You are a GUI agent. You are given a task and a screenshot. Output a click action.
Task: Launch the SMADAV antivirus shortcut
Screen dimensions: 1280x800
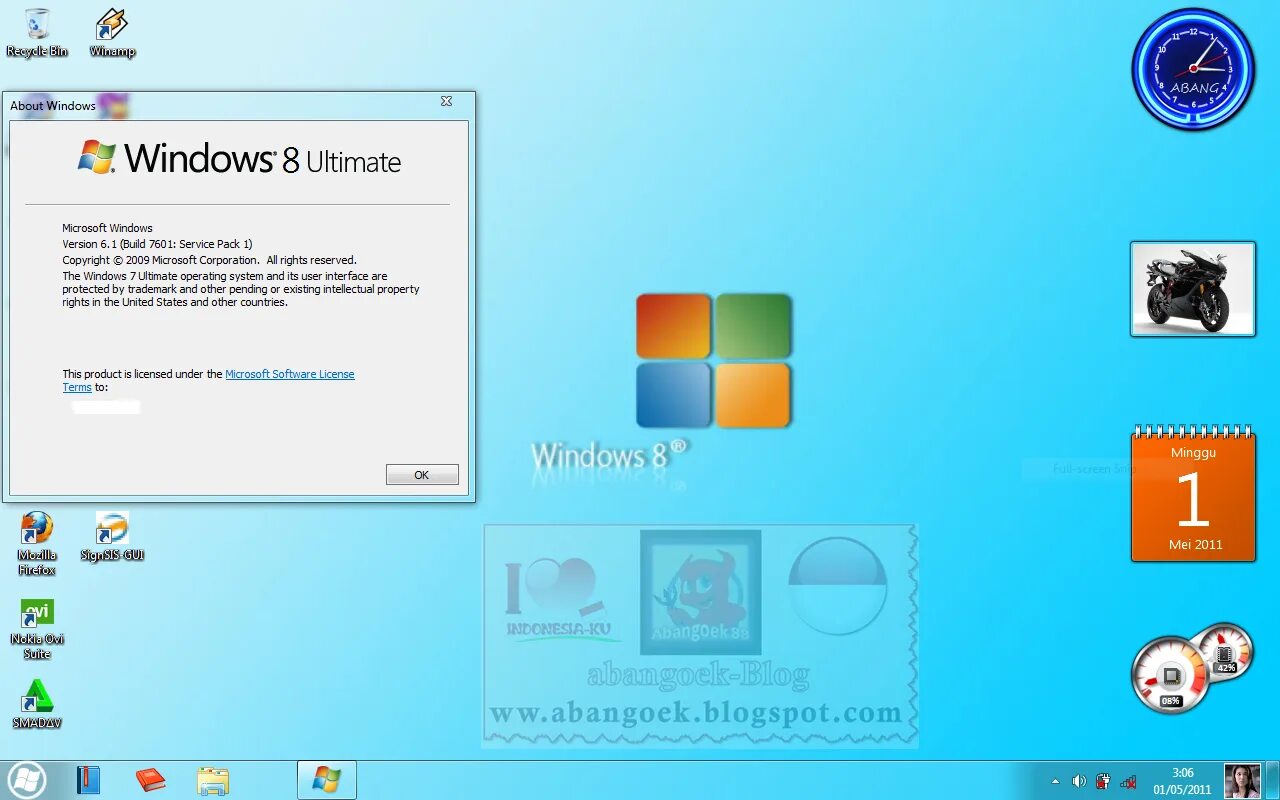coord(37,704)
